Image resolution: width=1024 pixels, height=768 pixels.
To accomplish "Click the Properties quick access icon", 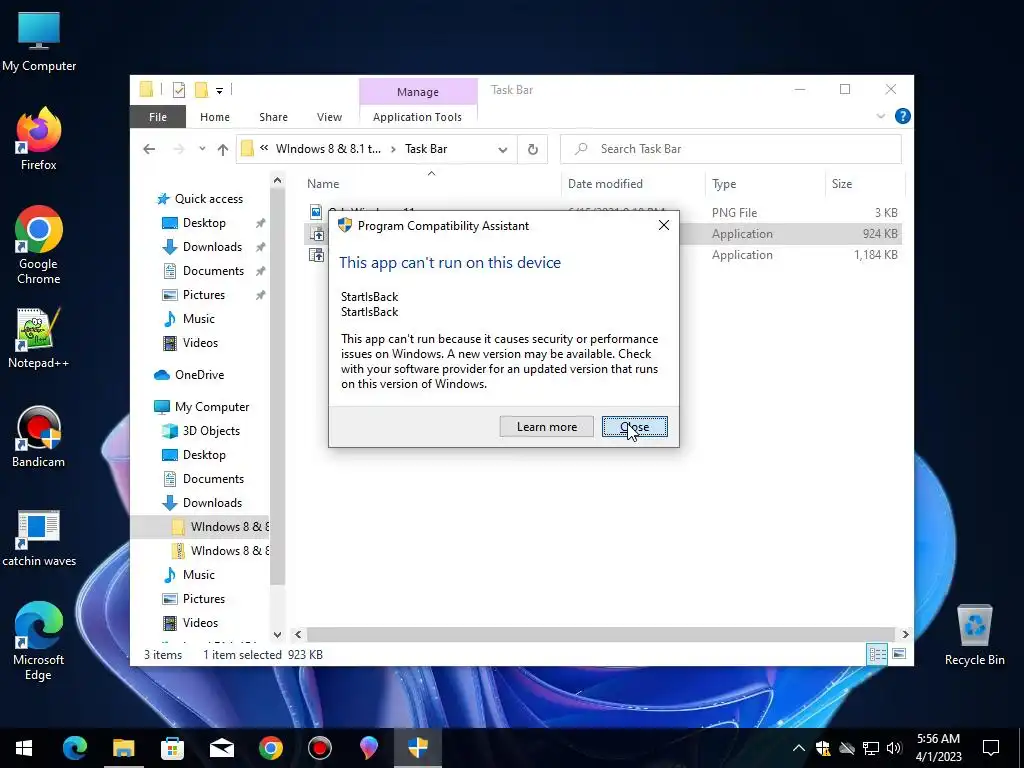I will pos(178,90).
